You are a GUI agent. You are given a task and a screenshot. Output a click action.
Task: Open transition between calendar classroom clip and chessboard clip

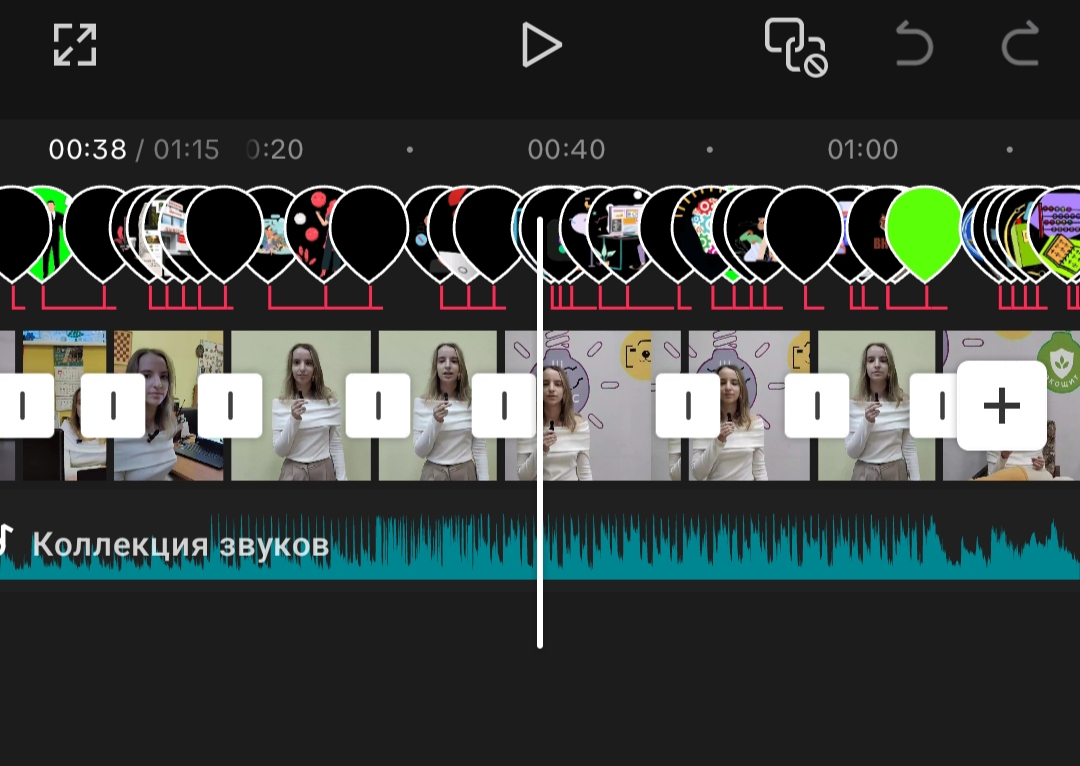point(113,405)
